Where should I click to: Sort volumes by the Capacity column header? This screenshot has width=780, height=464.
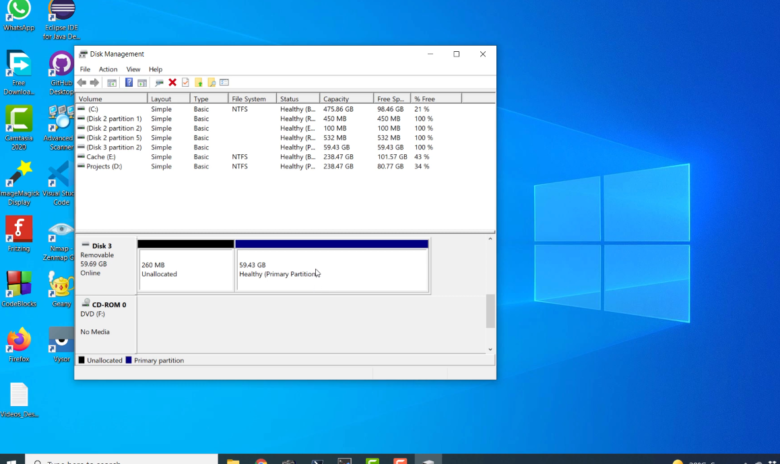point(346,98)
